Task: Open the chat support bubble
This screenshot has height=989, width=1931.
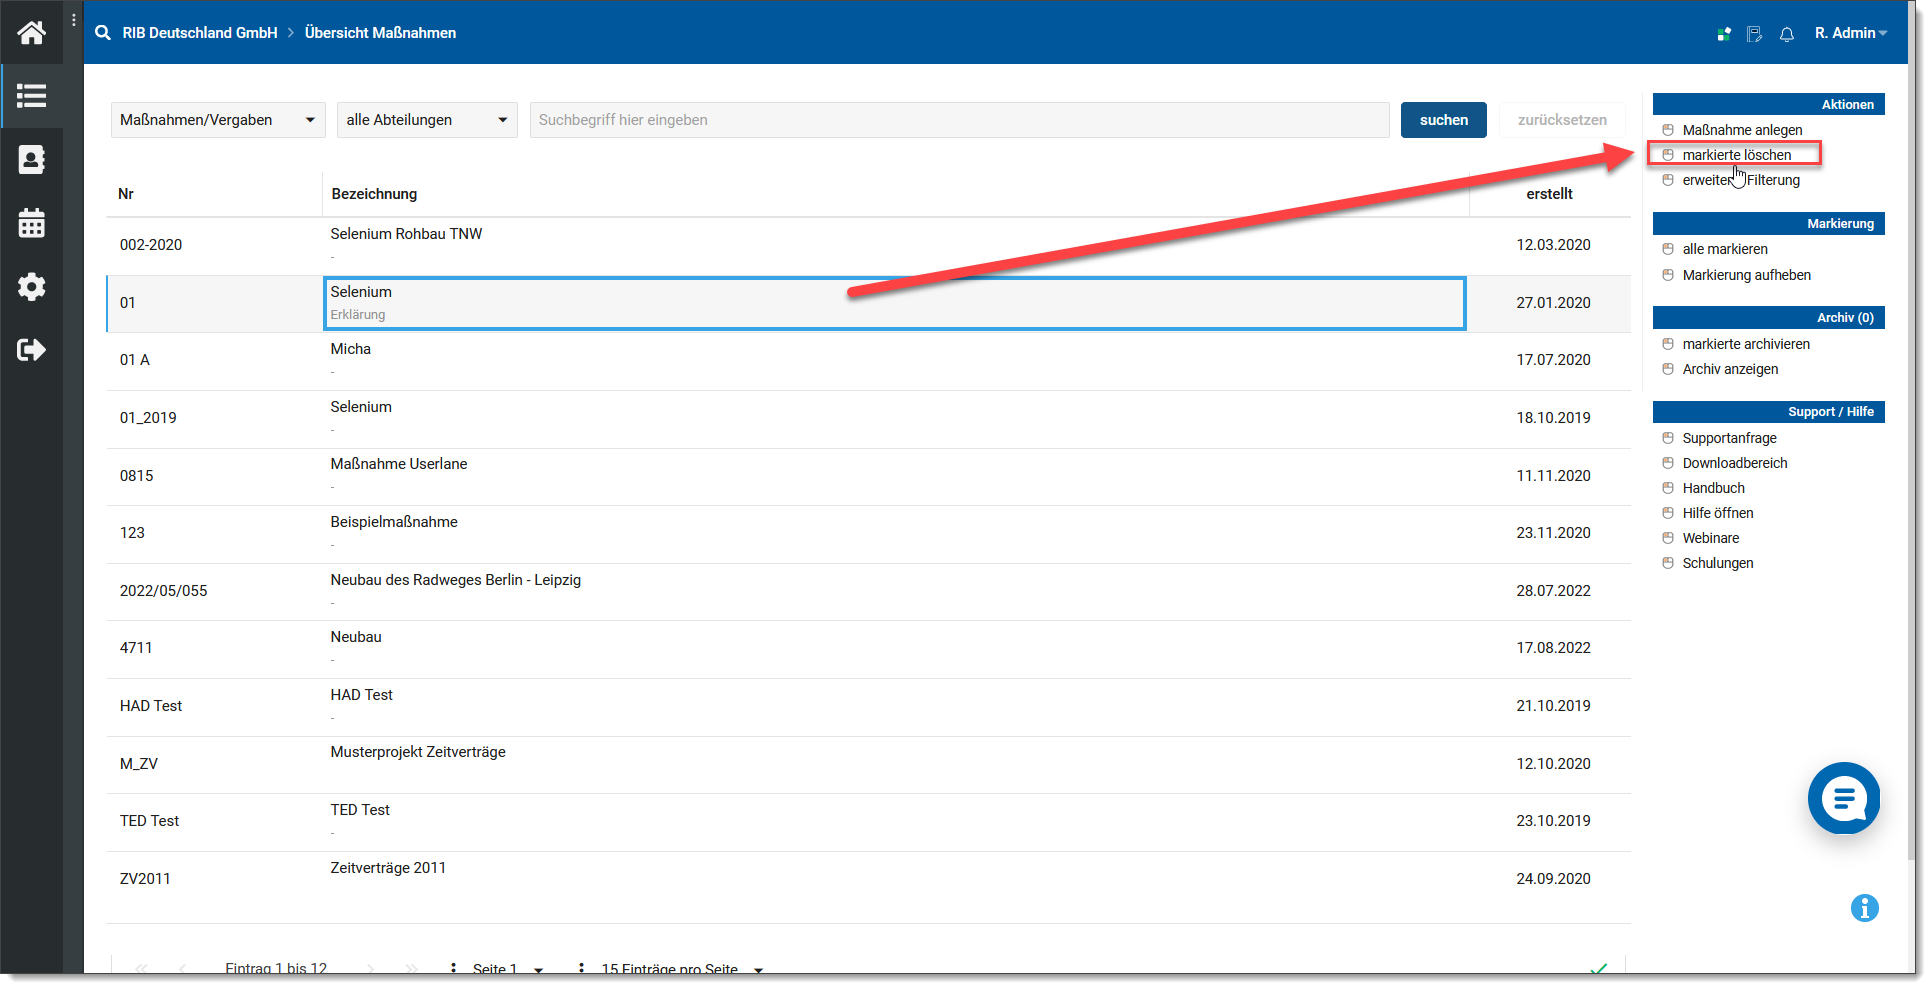Action: tap(1843, 798)
